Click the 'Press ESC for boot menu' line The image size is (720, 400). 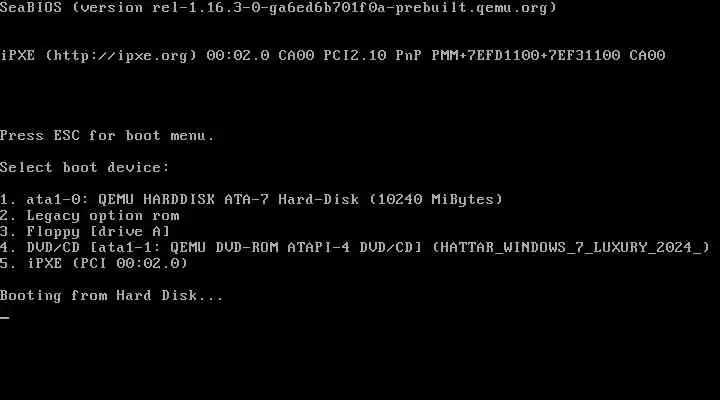(107, 136)
